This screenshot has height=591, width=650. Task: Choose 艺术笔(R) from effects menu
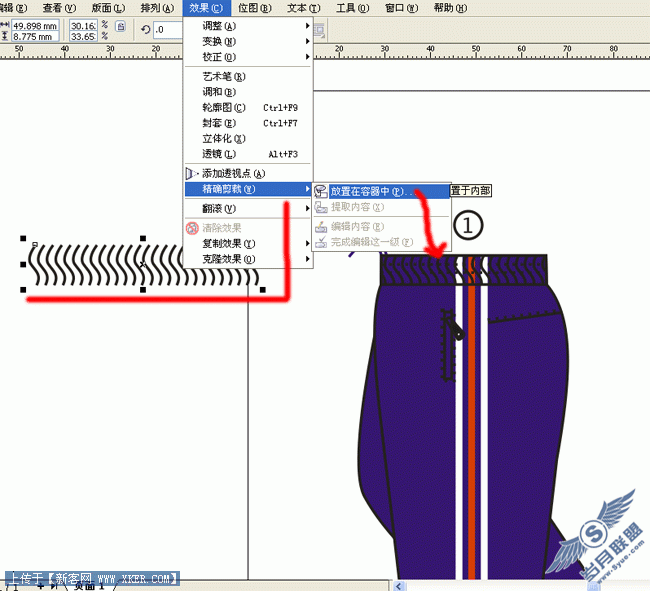pyautogui.click(x=248, y=77)
